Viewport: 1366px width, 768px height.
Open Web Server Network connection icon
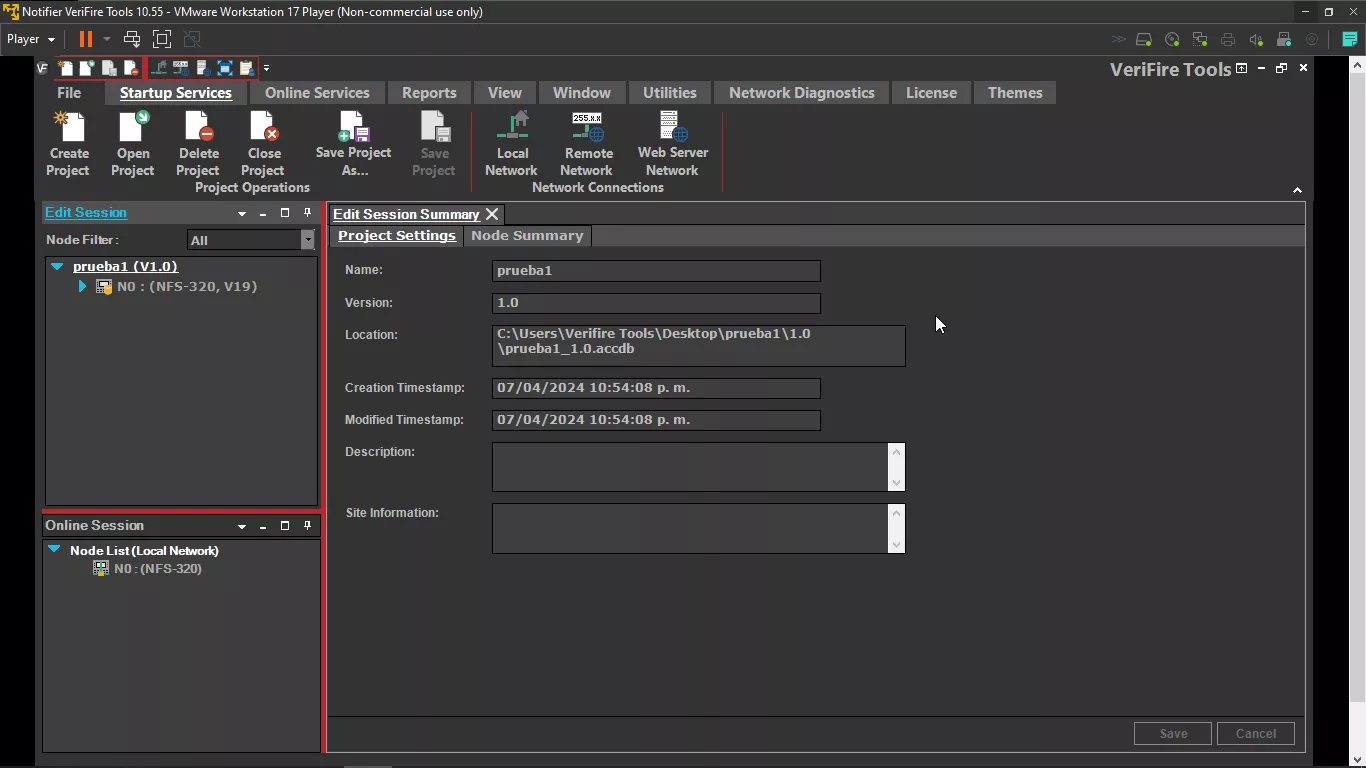[x=673, y=126]
